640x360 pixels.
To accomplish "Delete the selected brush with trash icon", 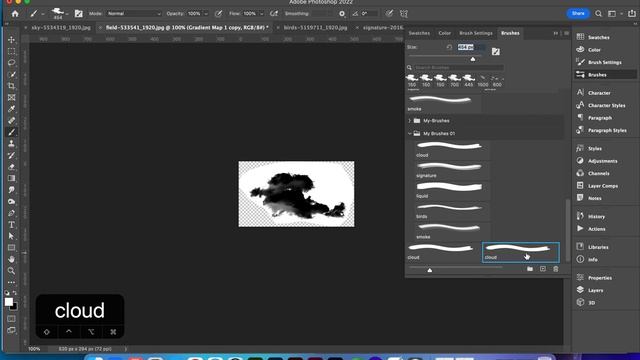I will tap(556, 269).
